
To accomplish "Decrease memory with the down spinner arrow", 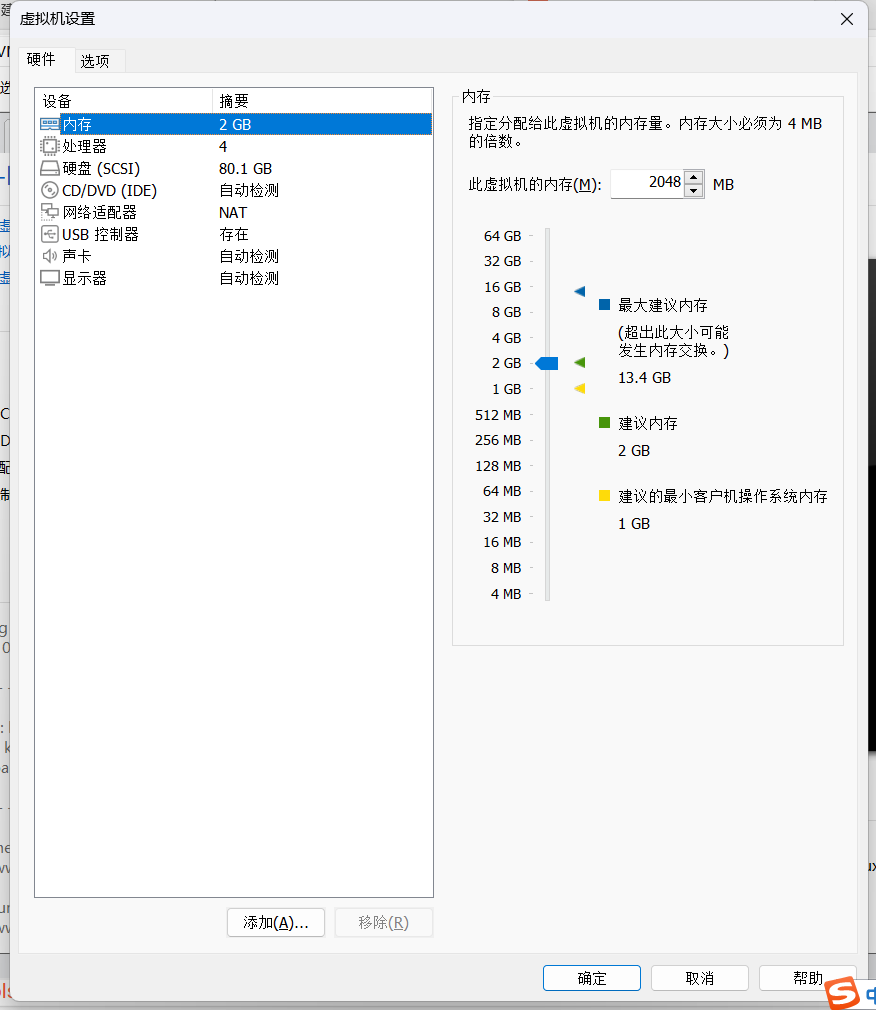I will 694,190.
